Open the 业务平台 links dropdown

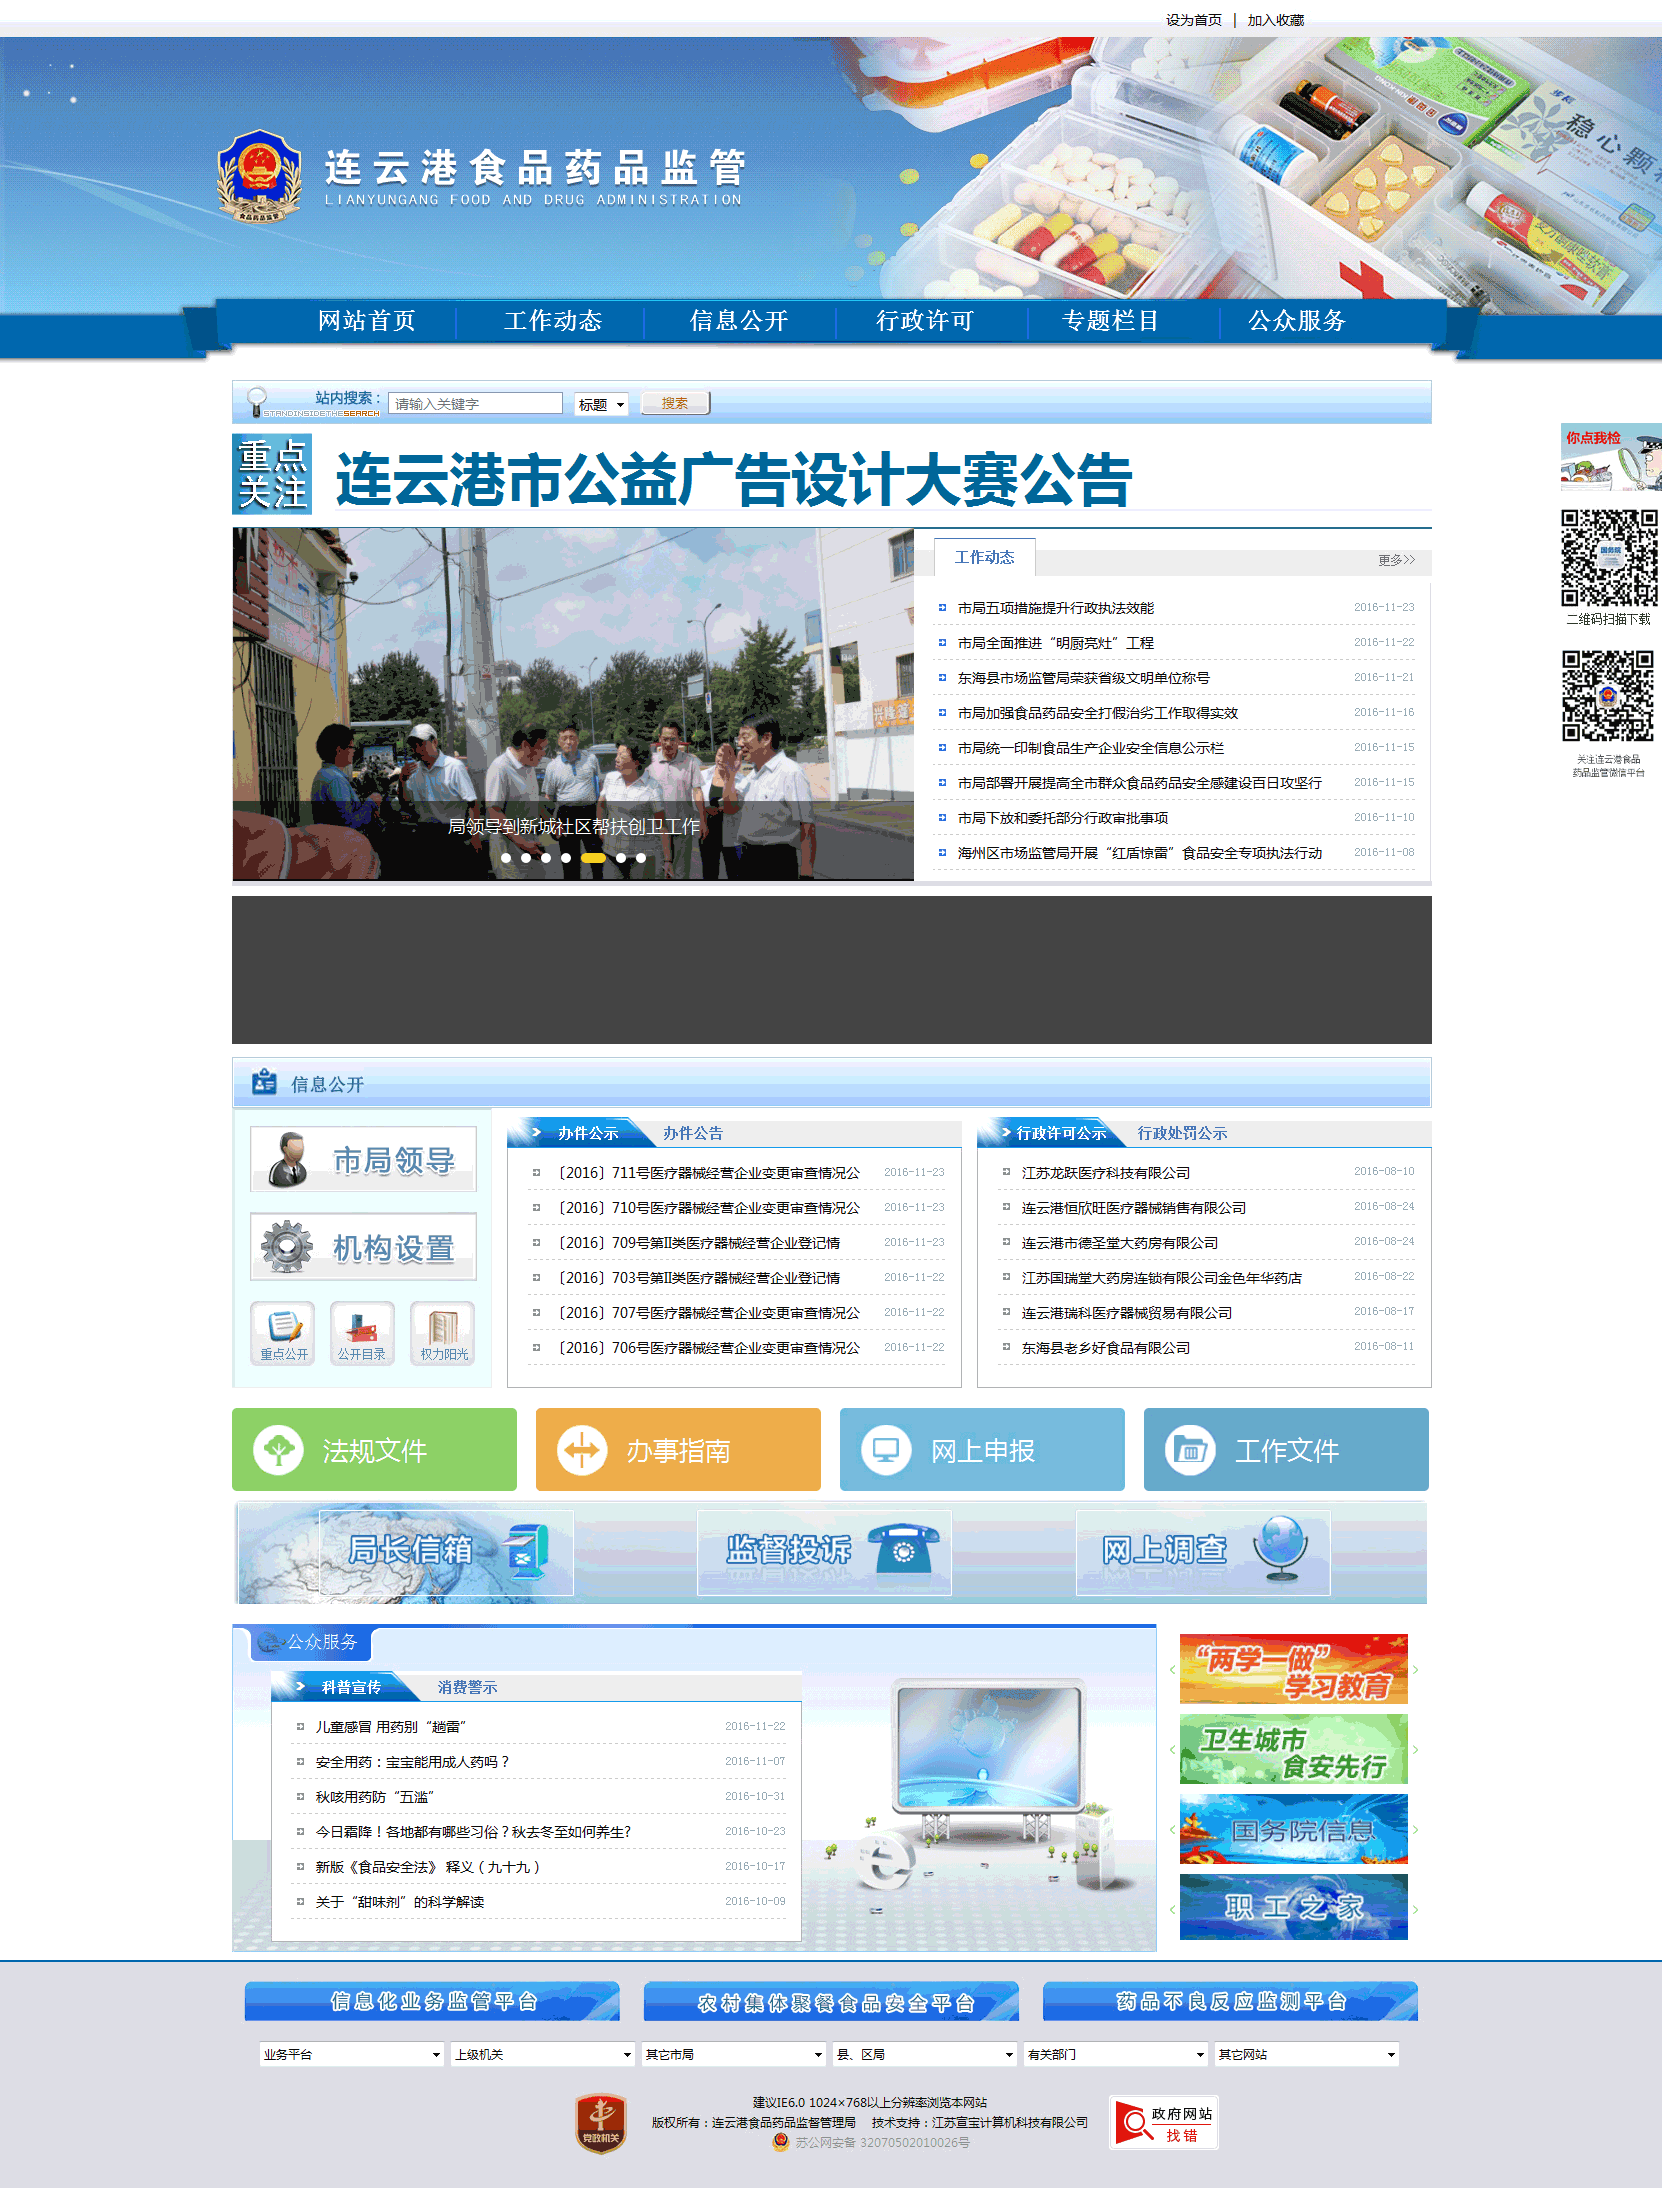[350, 2054]
